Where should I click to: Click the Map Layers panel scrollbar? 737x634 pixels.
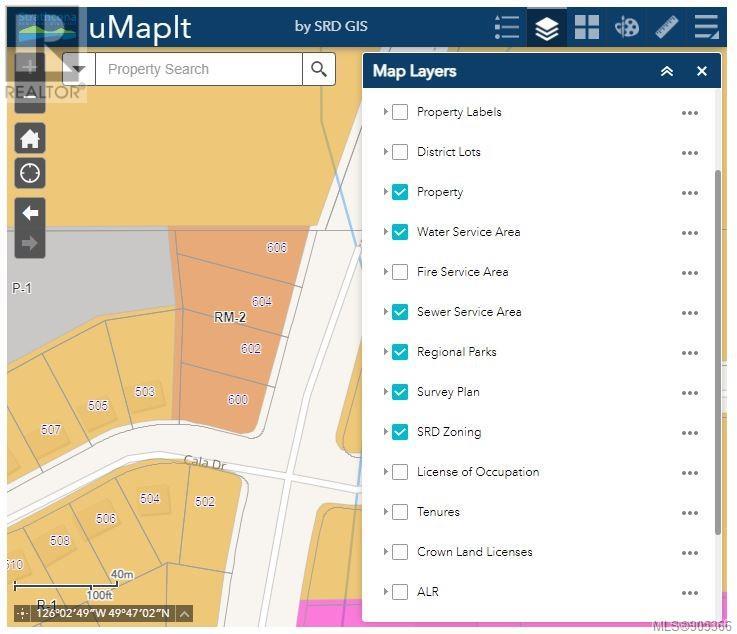[717, 350]
